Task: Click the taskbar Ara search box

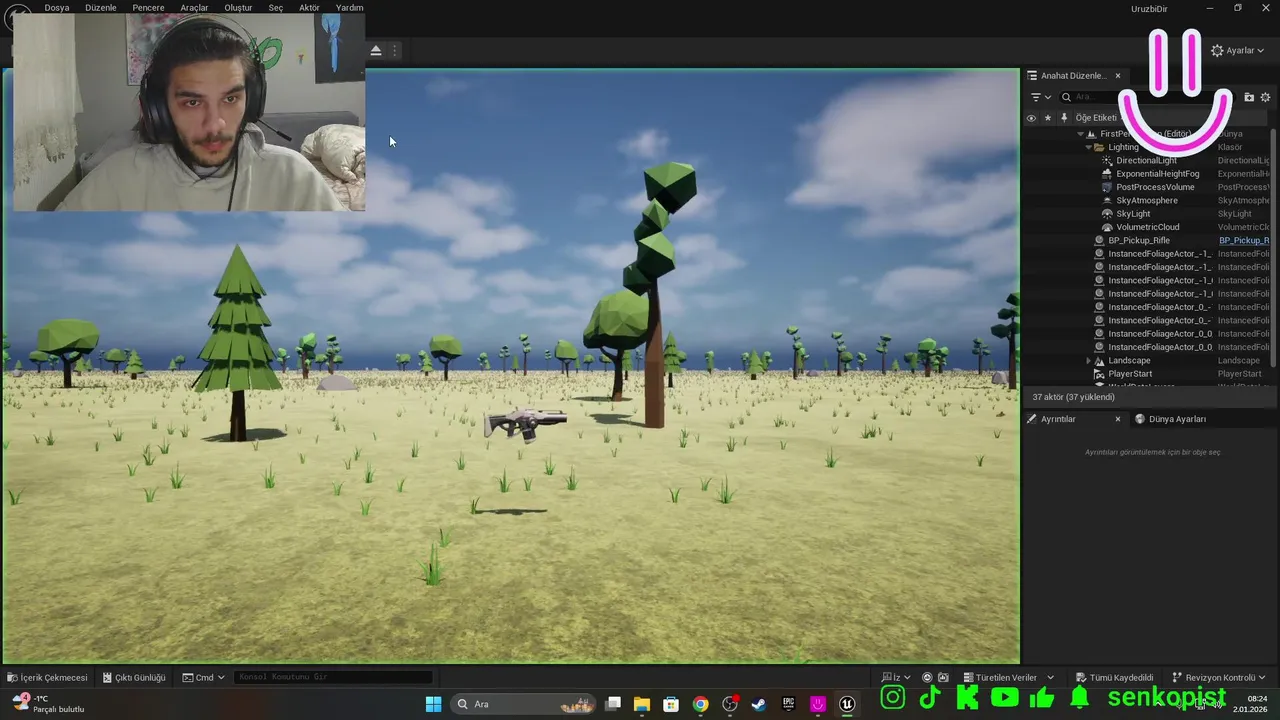Action: point(523,704)
